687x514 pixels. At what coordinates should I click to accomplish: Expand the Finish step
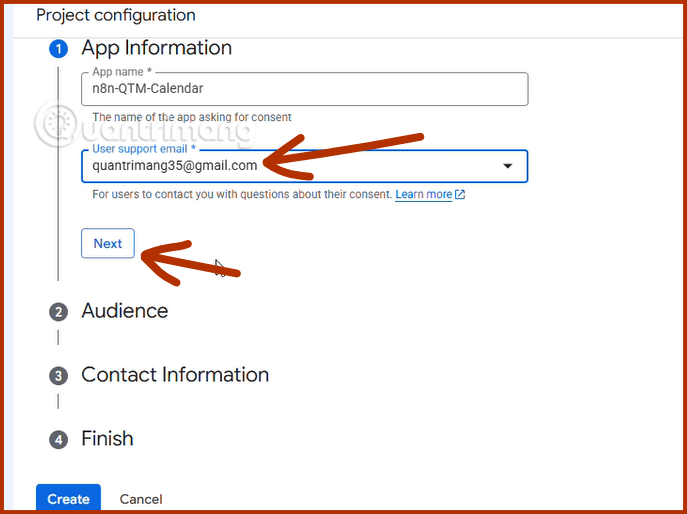[x=107, y=439]
